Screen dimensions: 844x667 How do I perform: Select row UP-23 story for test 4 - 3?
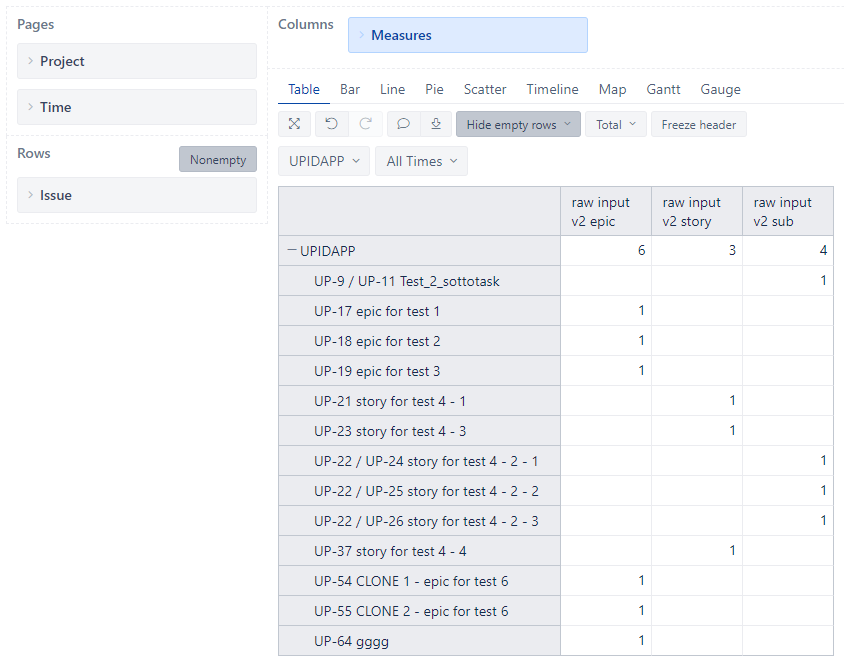(x=419, y=431)
